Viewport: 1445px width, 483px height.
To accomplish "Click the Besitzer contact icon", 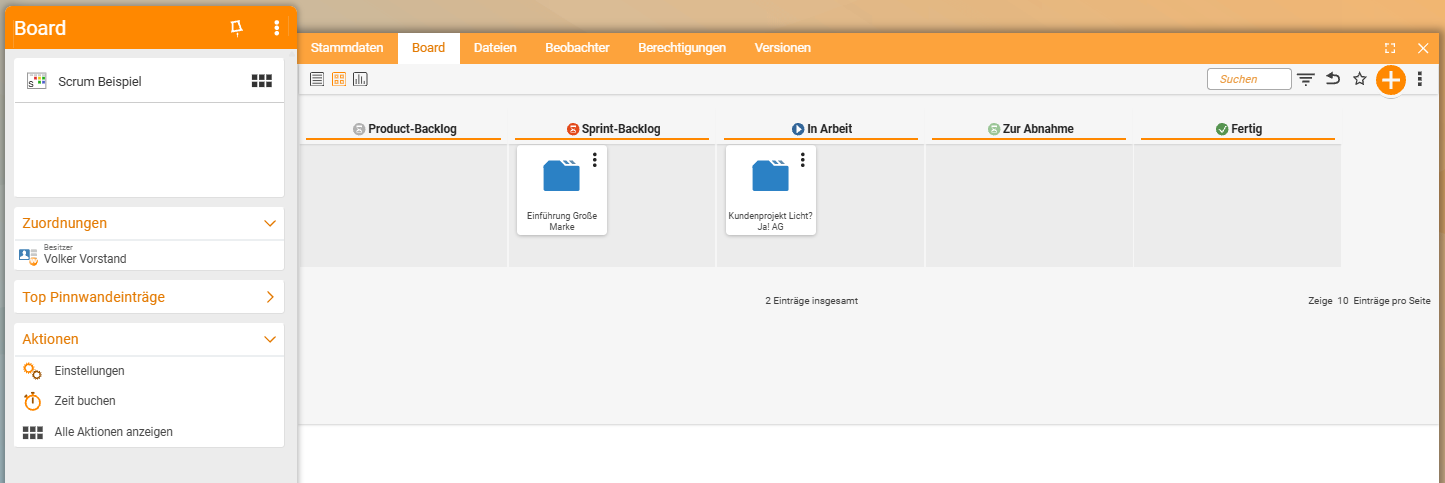I will tap(29, 256).
